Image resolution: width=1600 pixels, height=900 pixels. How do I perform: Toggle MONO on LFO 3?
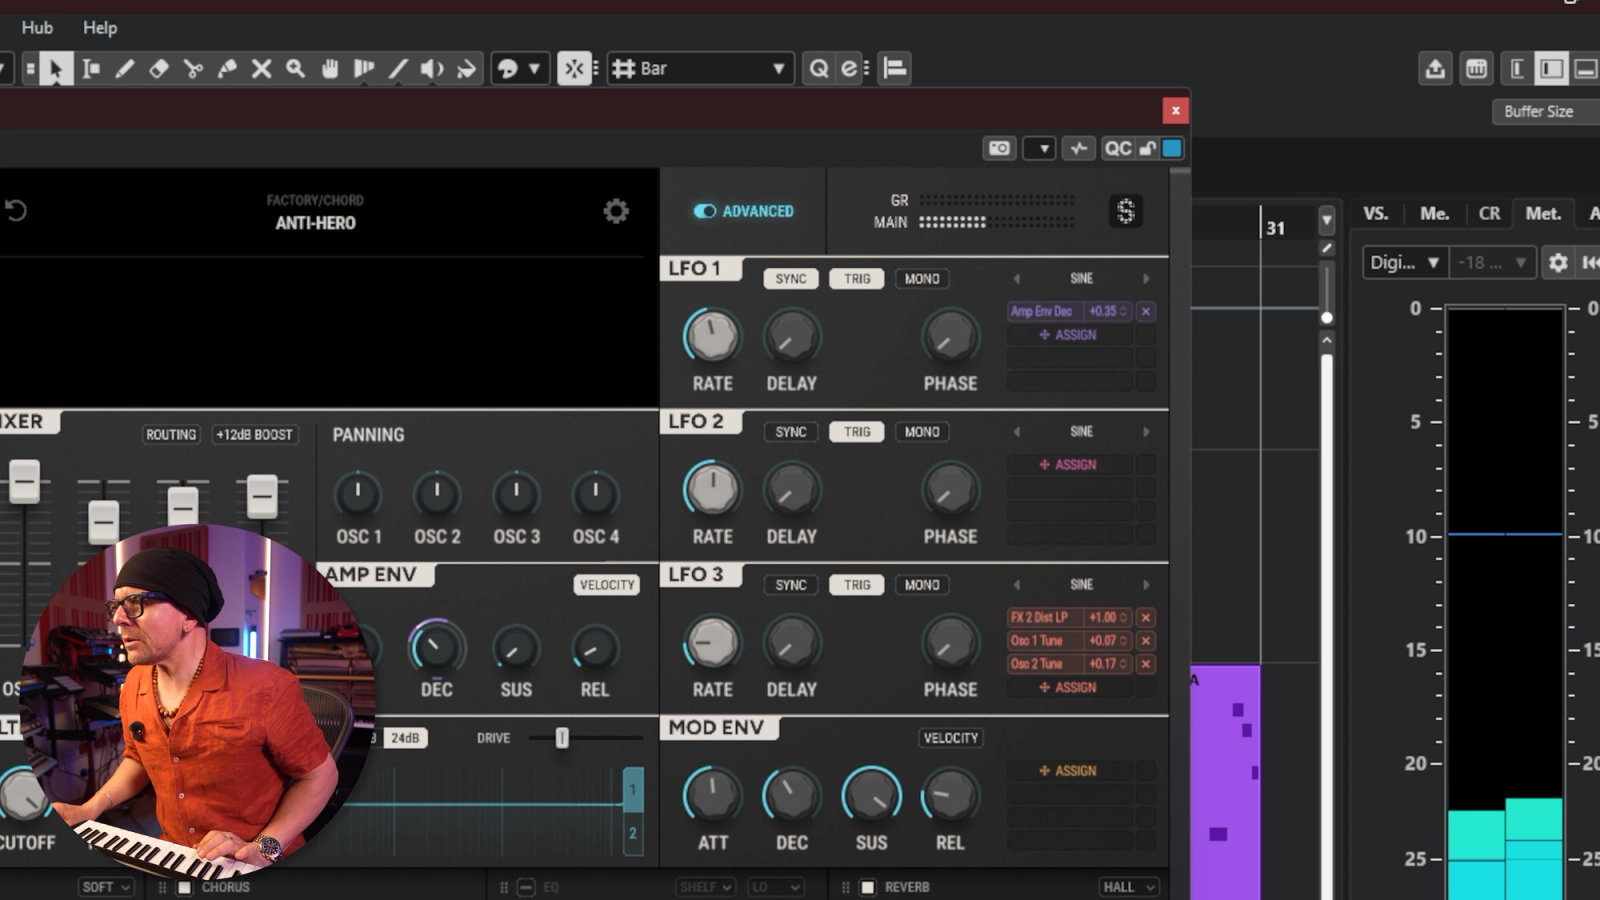(x=922, y=585)
